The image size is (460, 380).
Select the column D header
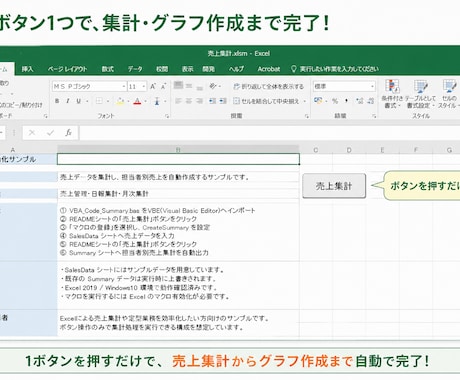point(349,150)
